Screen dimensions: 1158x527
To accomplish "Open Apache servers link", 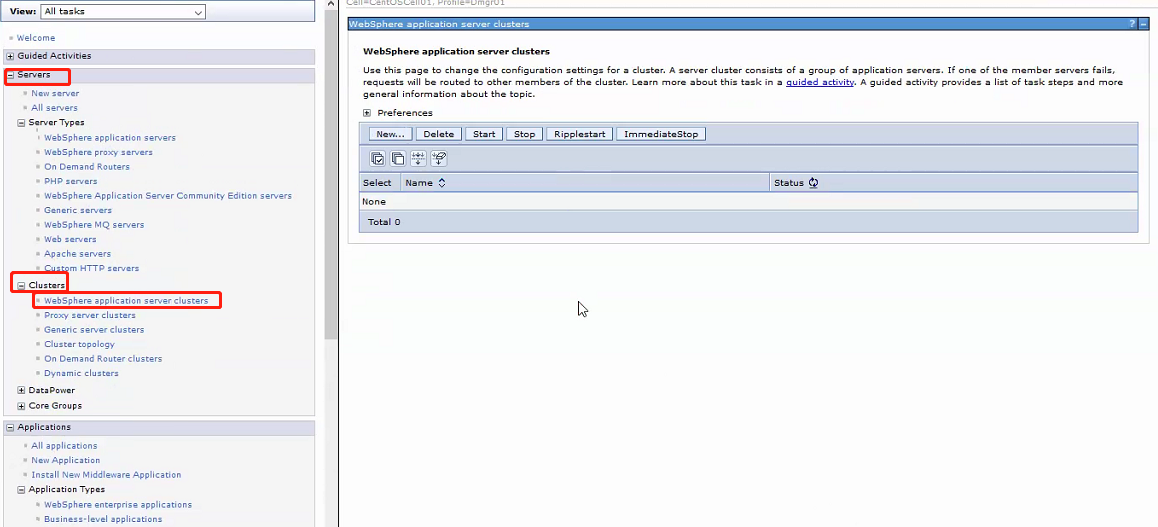I will point(78,254).
